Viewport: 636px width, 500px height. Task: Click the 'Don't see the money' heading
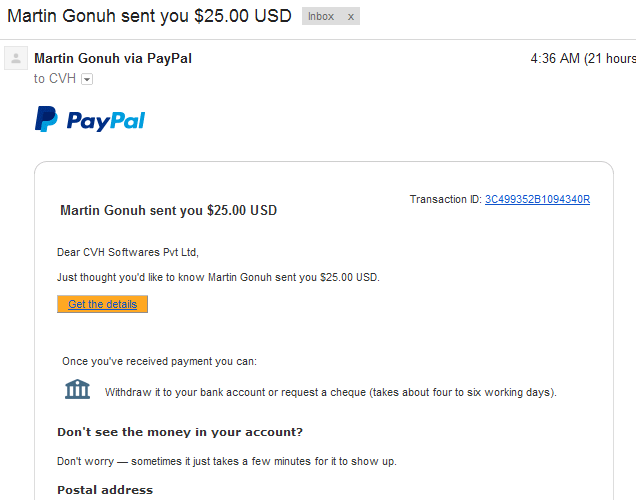pyautogui.click(x=180, y=432)
